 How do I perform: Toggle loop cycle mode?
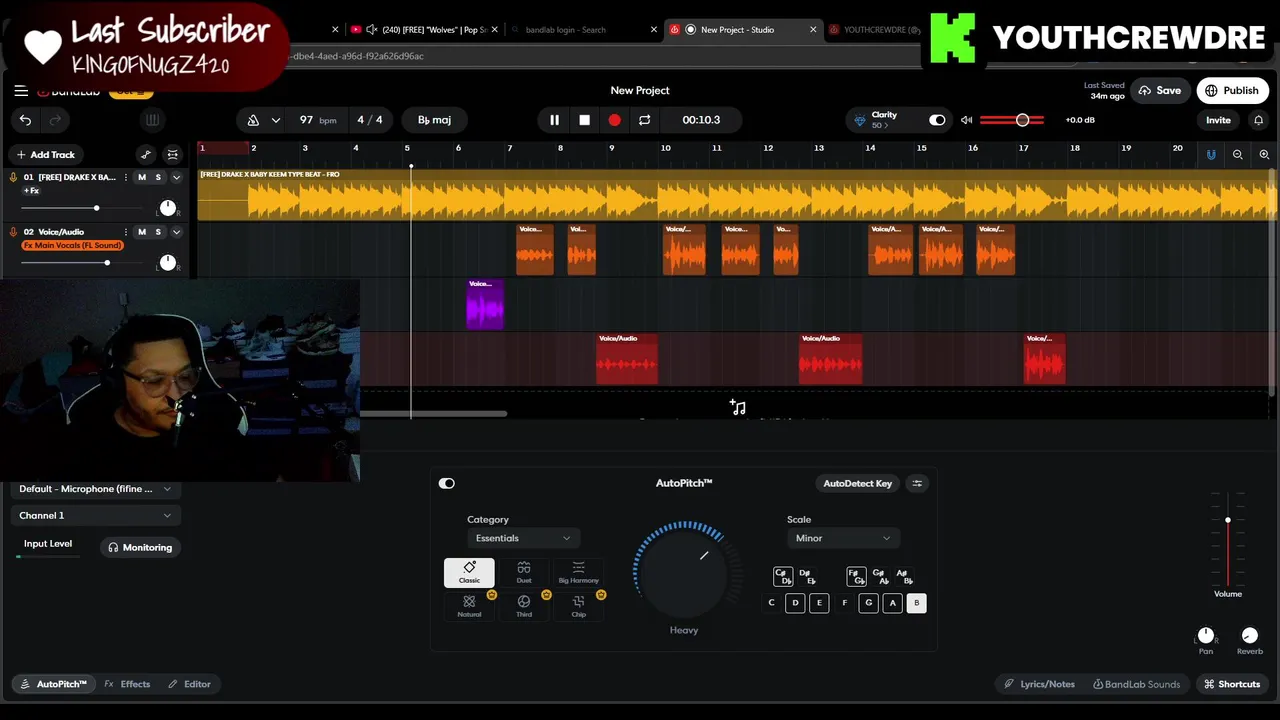coord(644,120)
